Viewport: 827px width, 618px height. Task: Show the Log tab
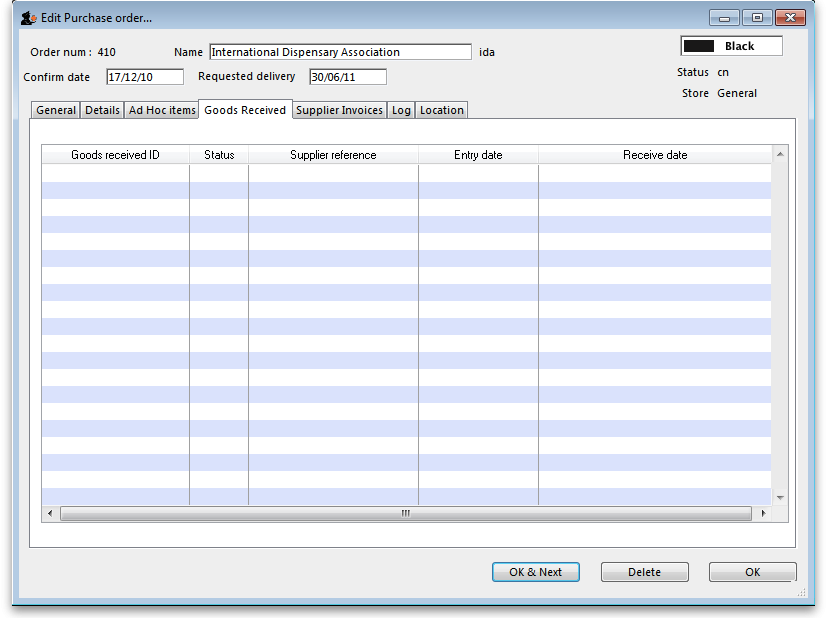tap(401, 110)
